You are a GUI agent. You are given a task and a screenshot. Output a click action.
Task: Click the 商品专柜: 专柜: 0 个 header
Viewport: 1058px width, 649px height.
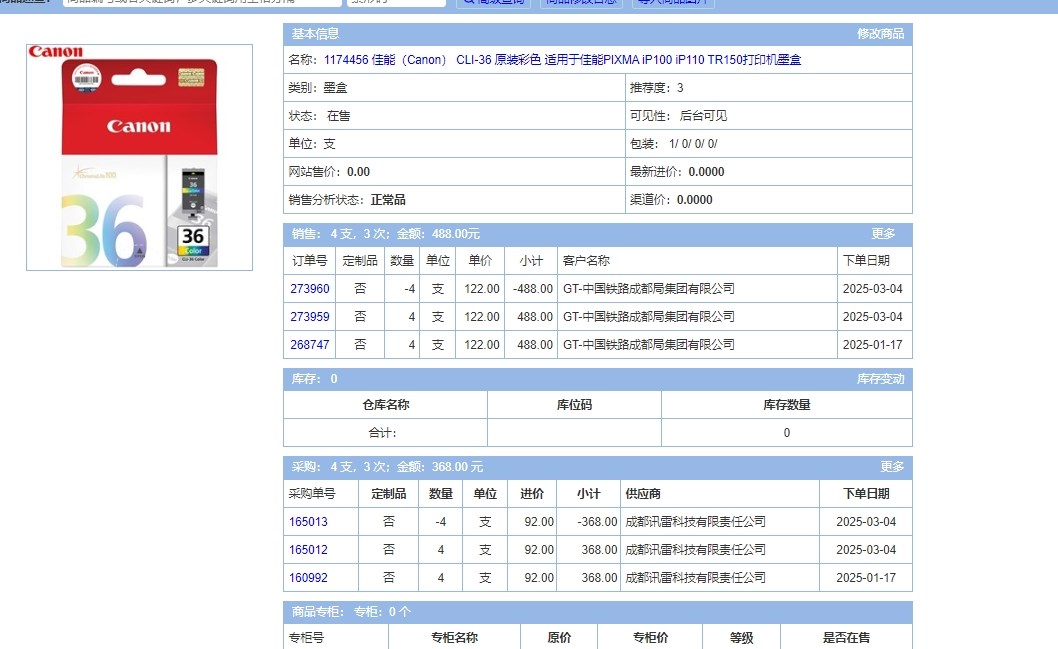point(351,612)
